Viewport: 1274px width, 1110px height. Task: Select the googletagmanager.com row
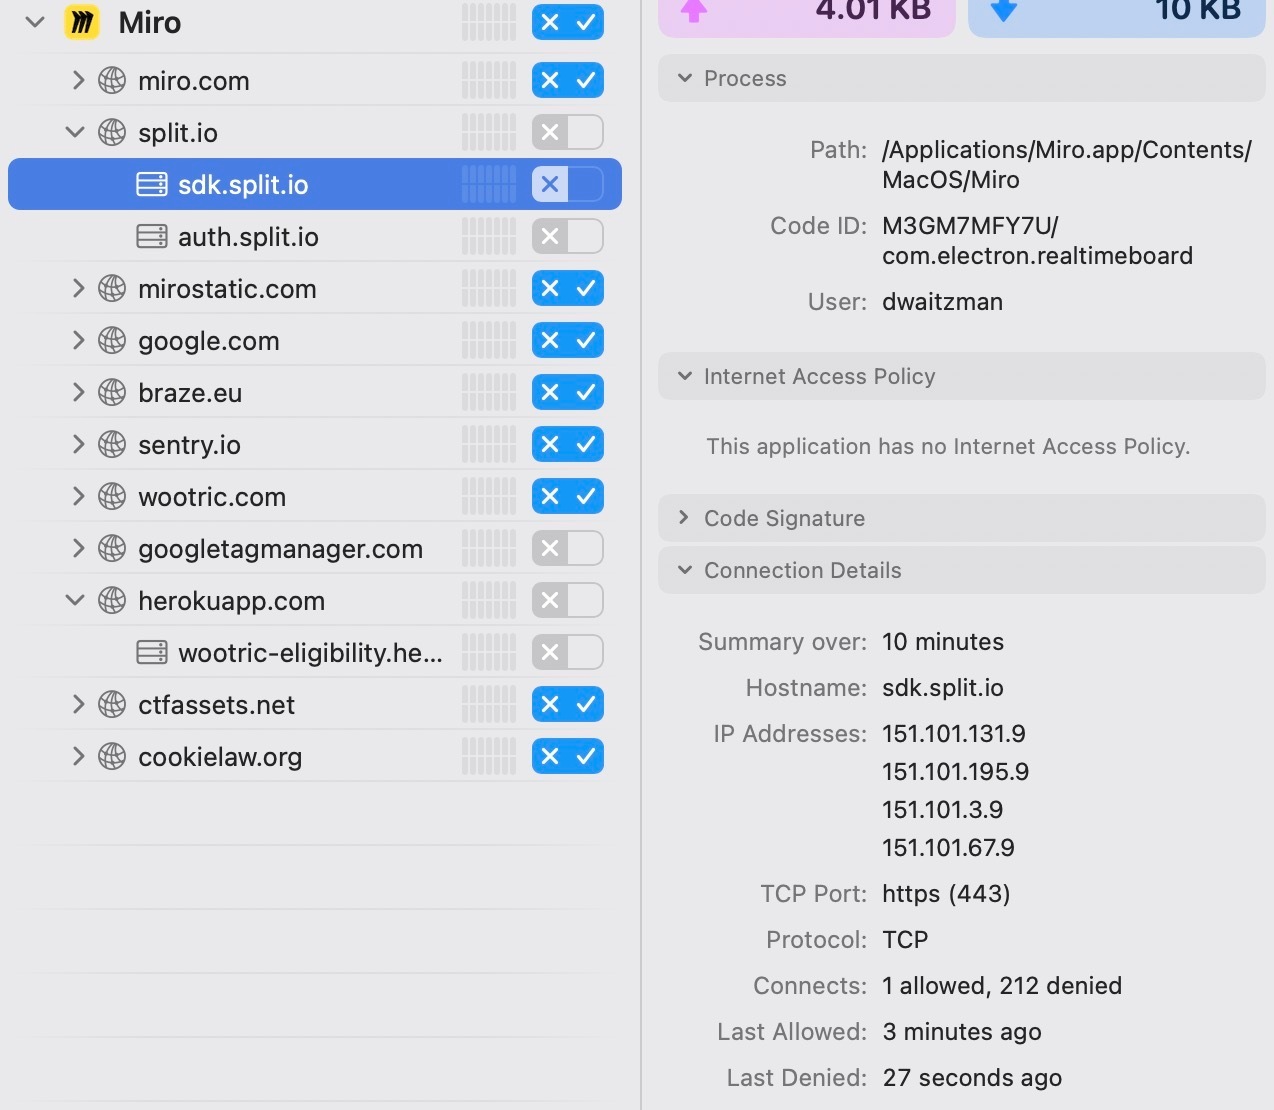tap(315, 548)
